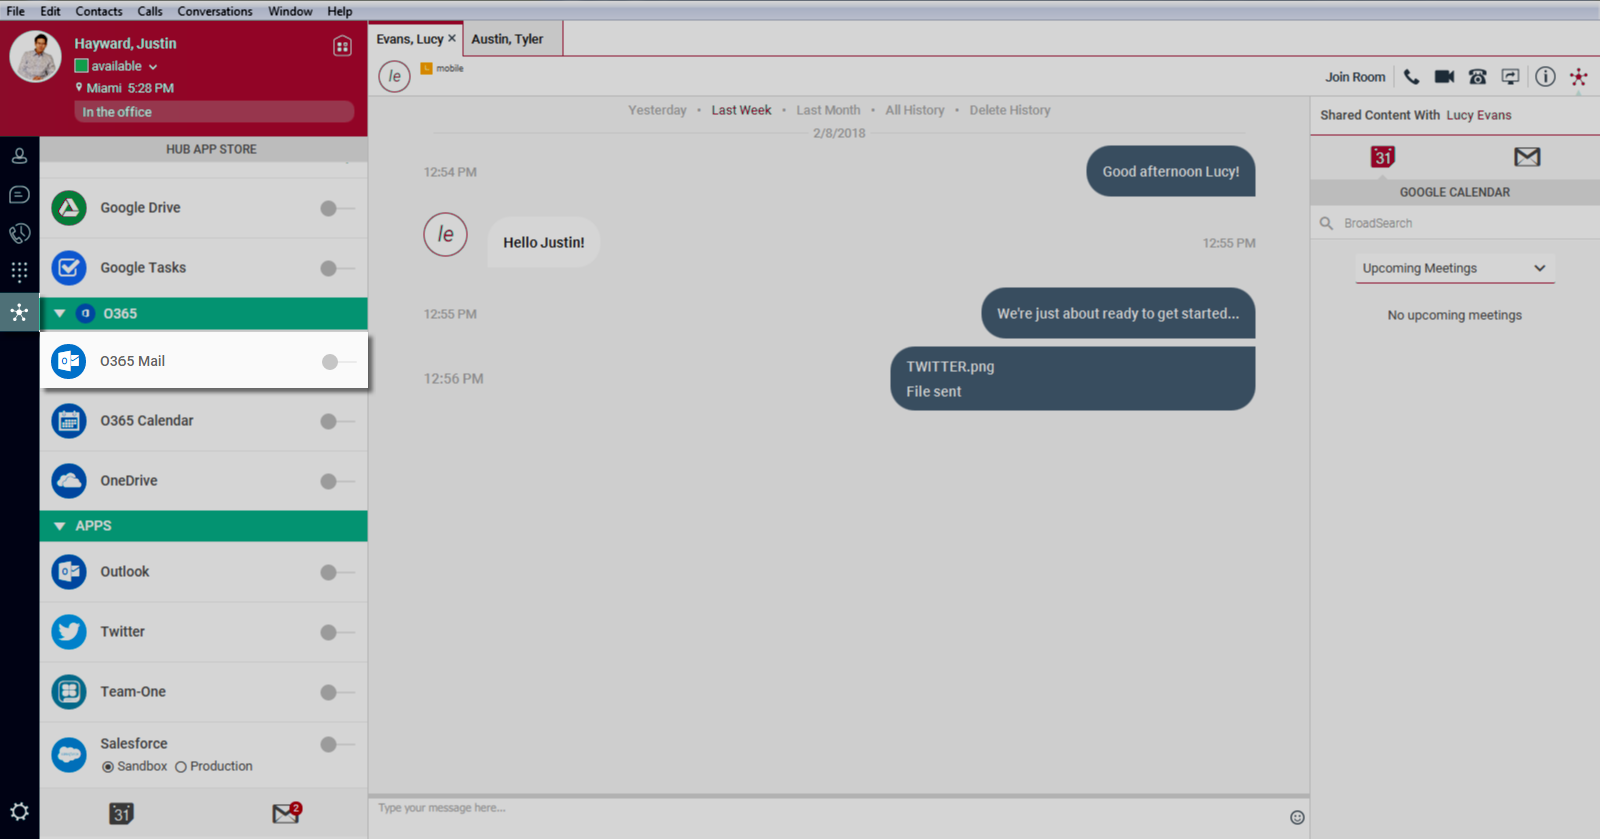Click Delete History
This screenshot has height=839, width=1600.
[1010, 110]
